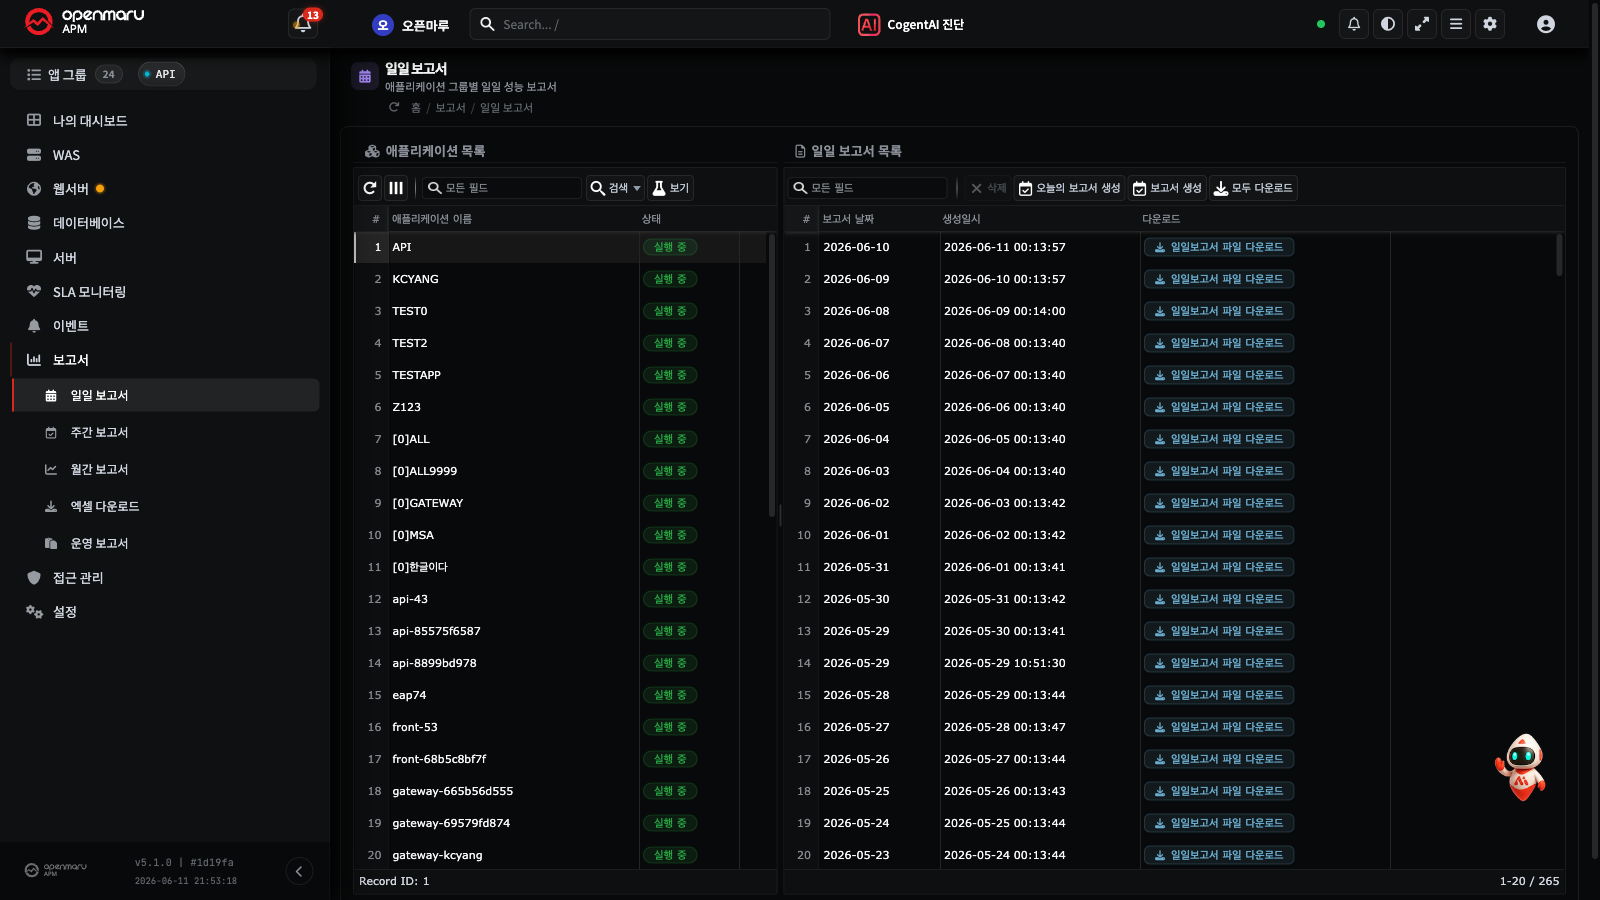Screen dimensions: 1600x900
Task: Collapse the sidebar with the arrow button
Action: 299,871
